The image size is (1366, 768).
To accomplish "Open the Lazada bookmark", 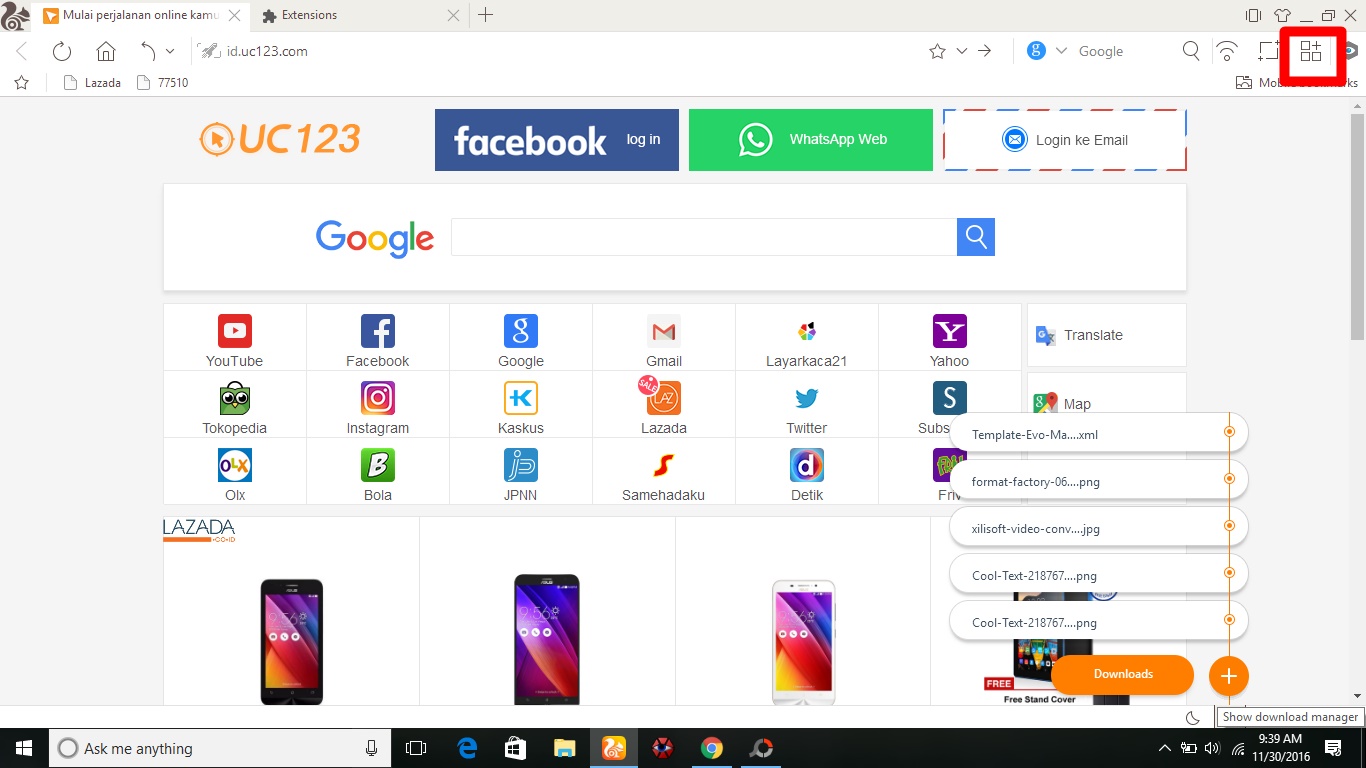I will (x=92, y=83).
